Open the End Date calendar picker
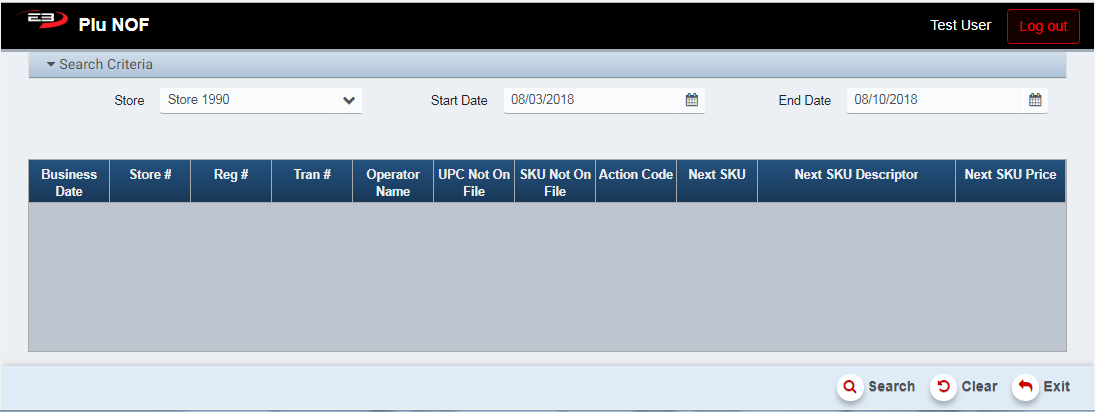Screen dimensions: 1095x412 pyautogui.click(x=1035, y=100)
